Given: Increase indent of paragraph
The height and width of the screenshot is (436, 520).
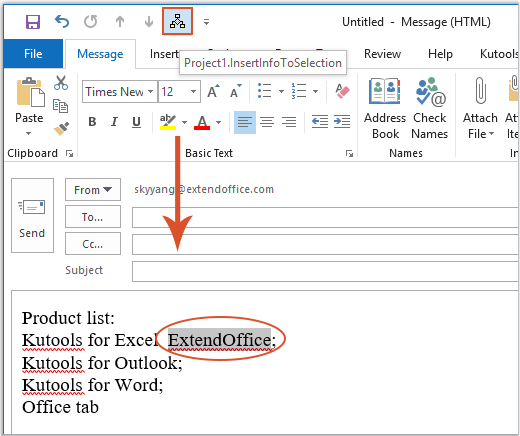Looking at the screenshot, I should [342, 122].
